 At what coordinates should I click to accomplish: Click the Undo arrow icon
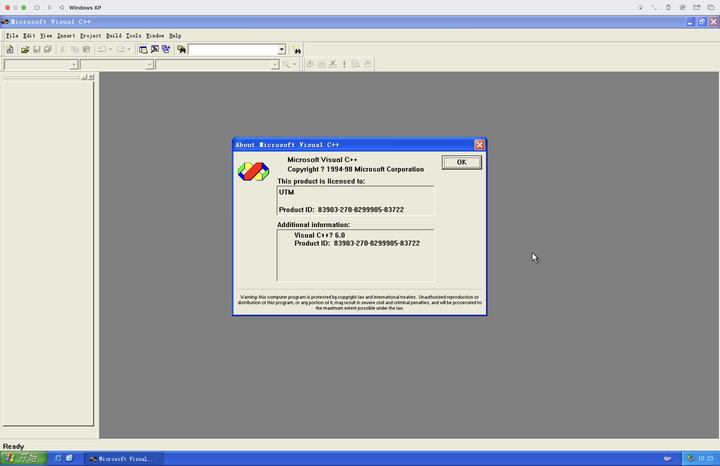tap(102, 50)
